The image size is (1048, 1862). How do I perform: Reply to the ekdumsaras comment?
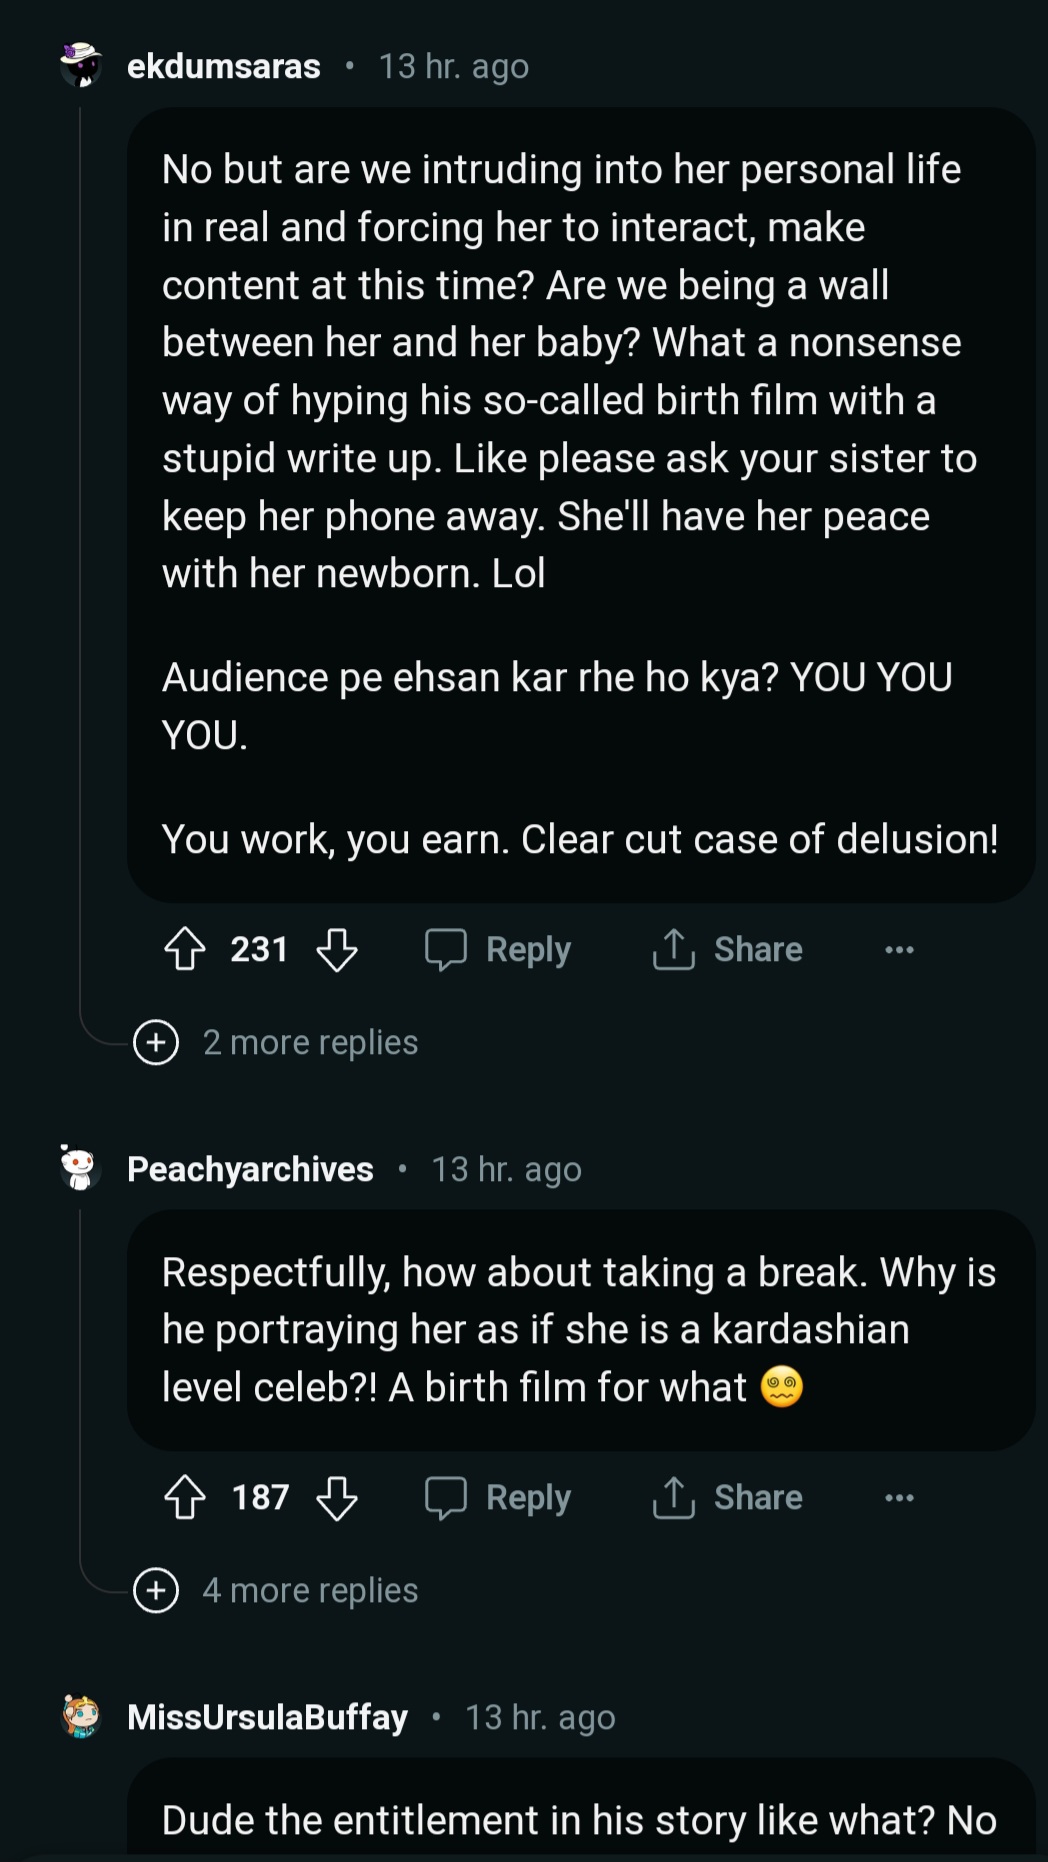pos(498,949)
